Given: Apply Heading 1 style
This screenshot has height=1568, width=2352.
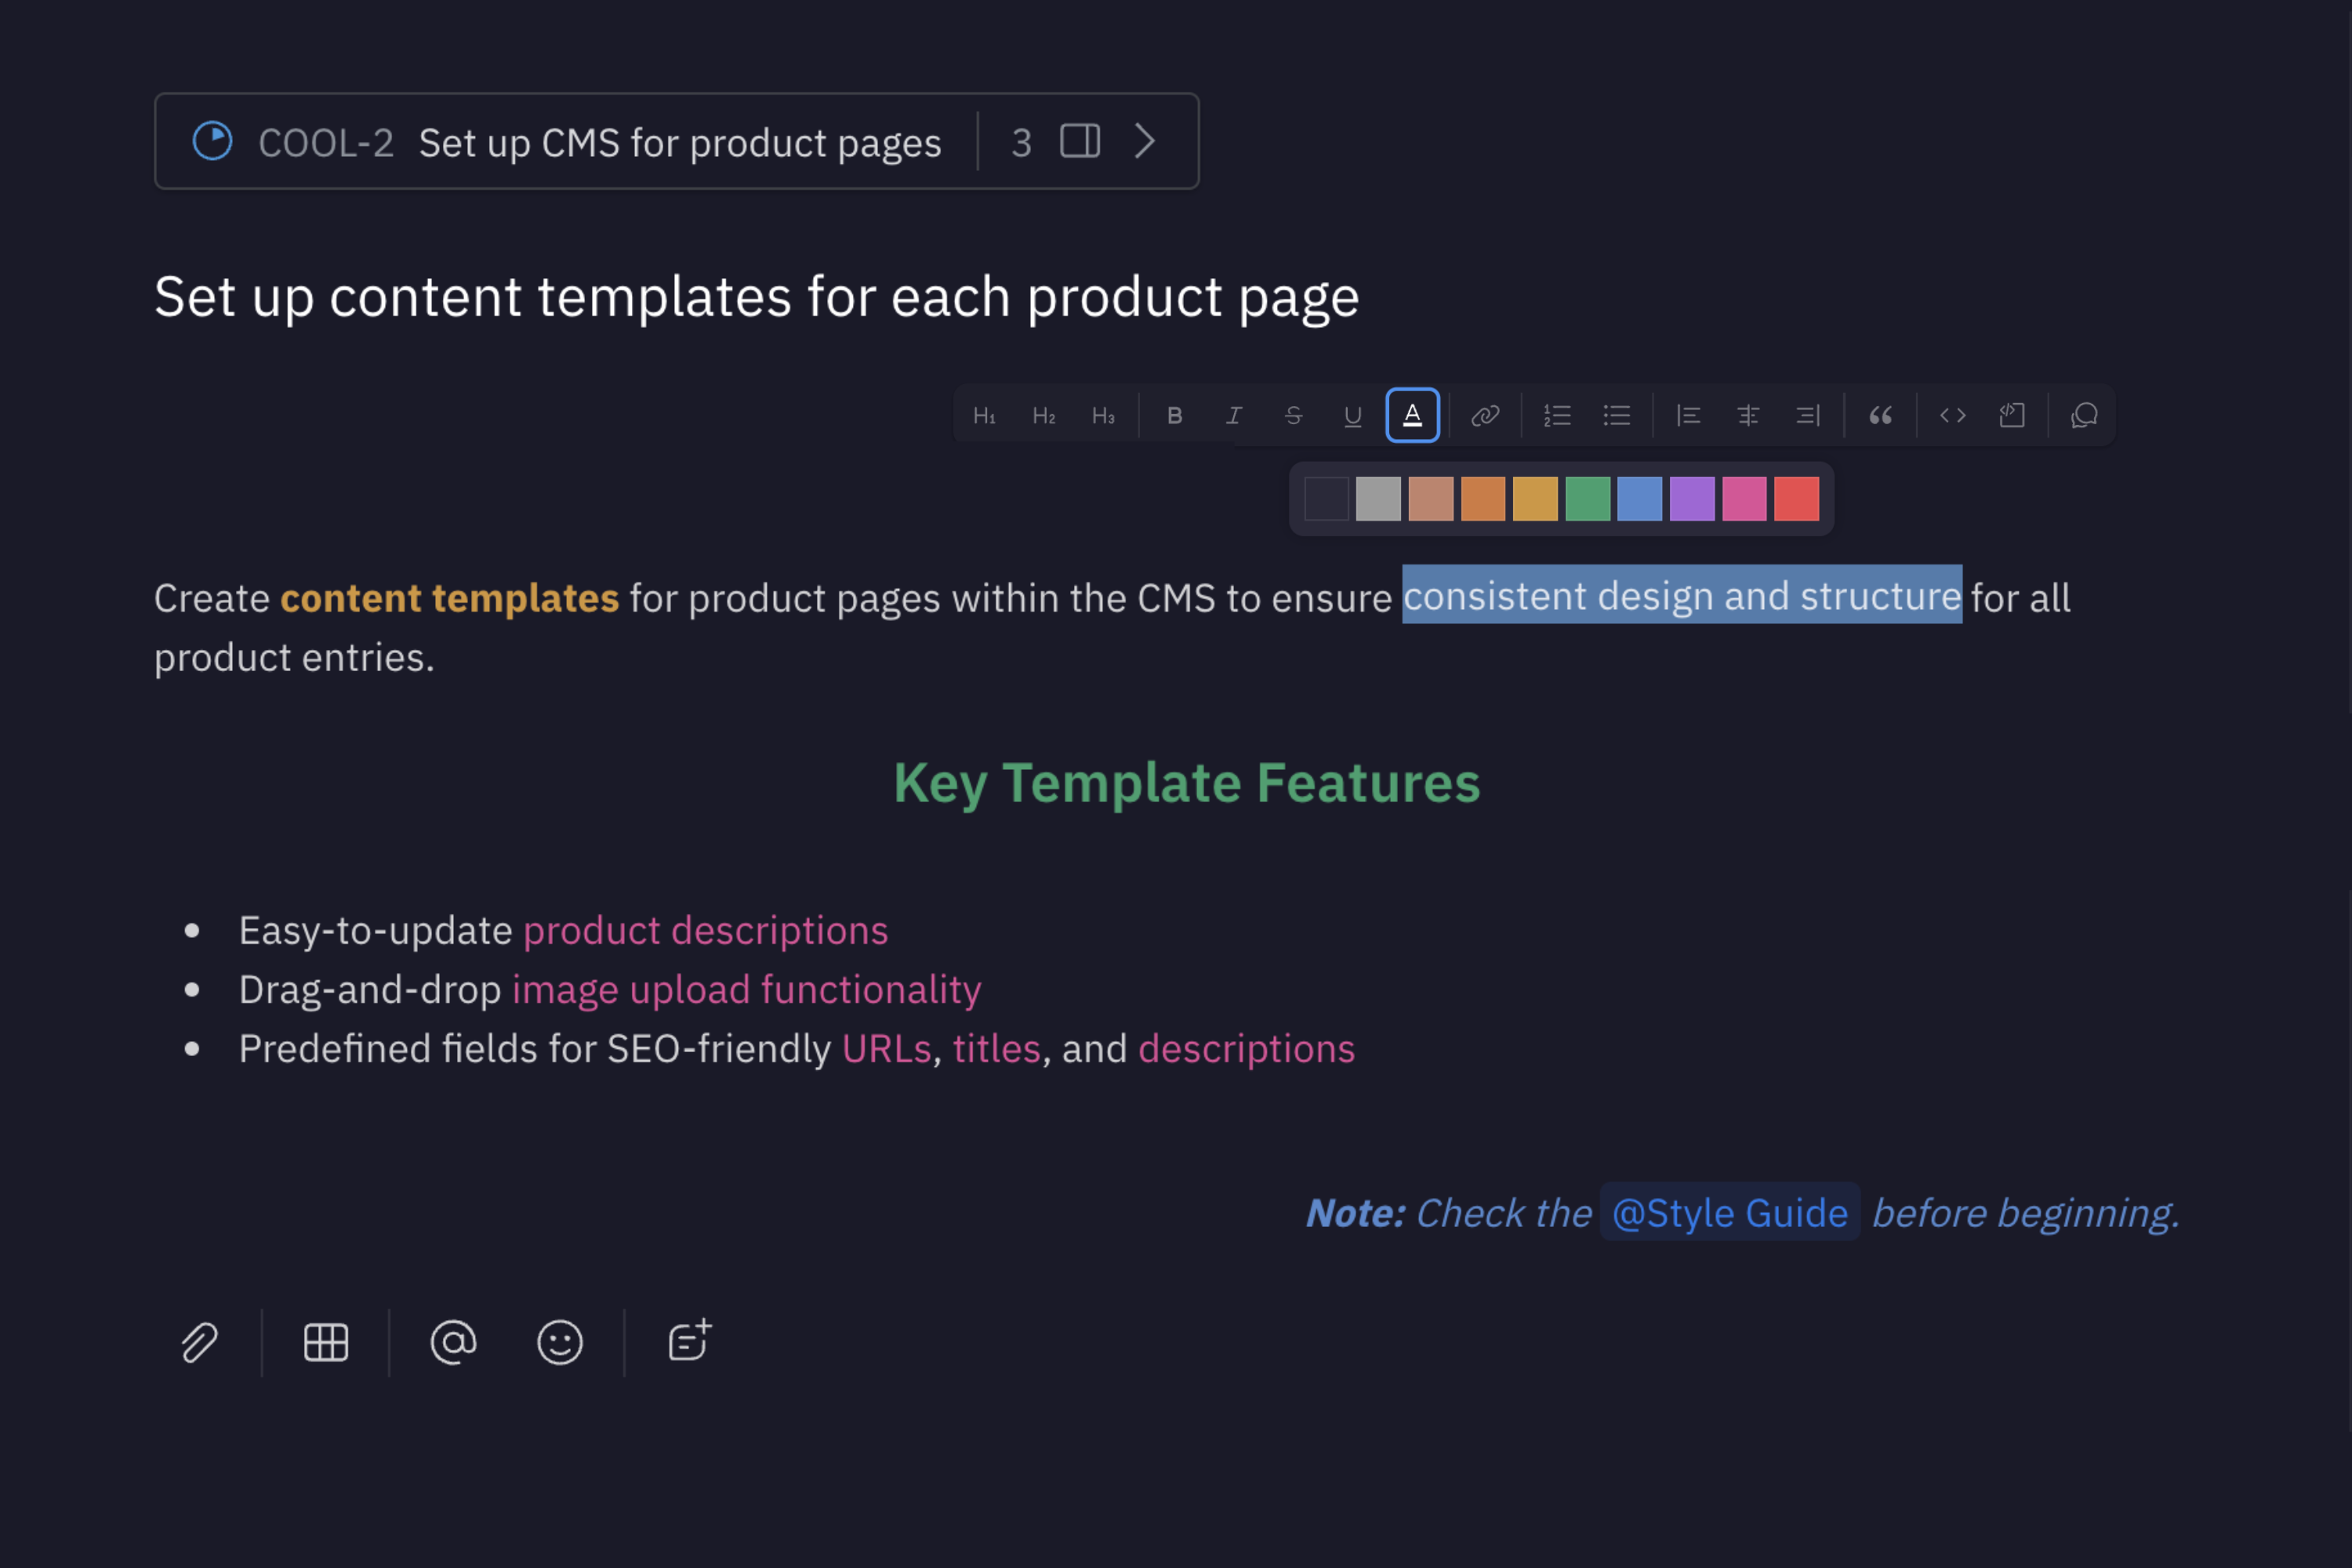Looking at the screenshot, I should click(984, 415).
